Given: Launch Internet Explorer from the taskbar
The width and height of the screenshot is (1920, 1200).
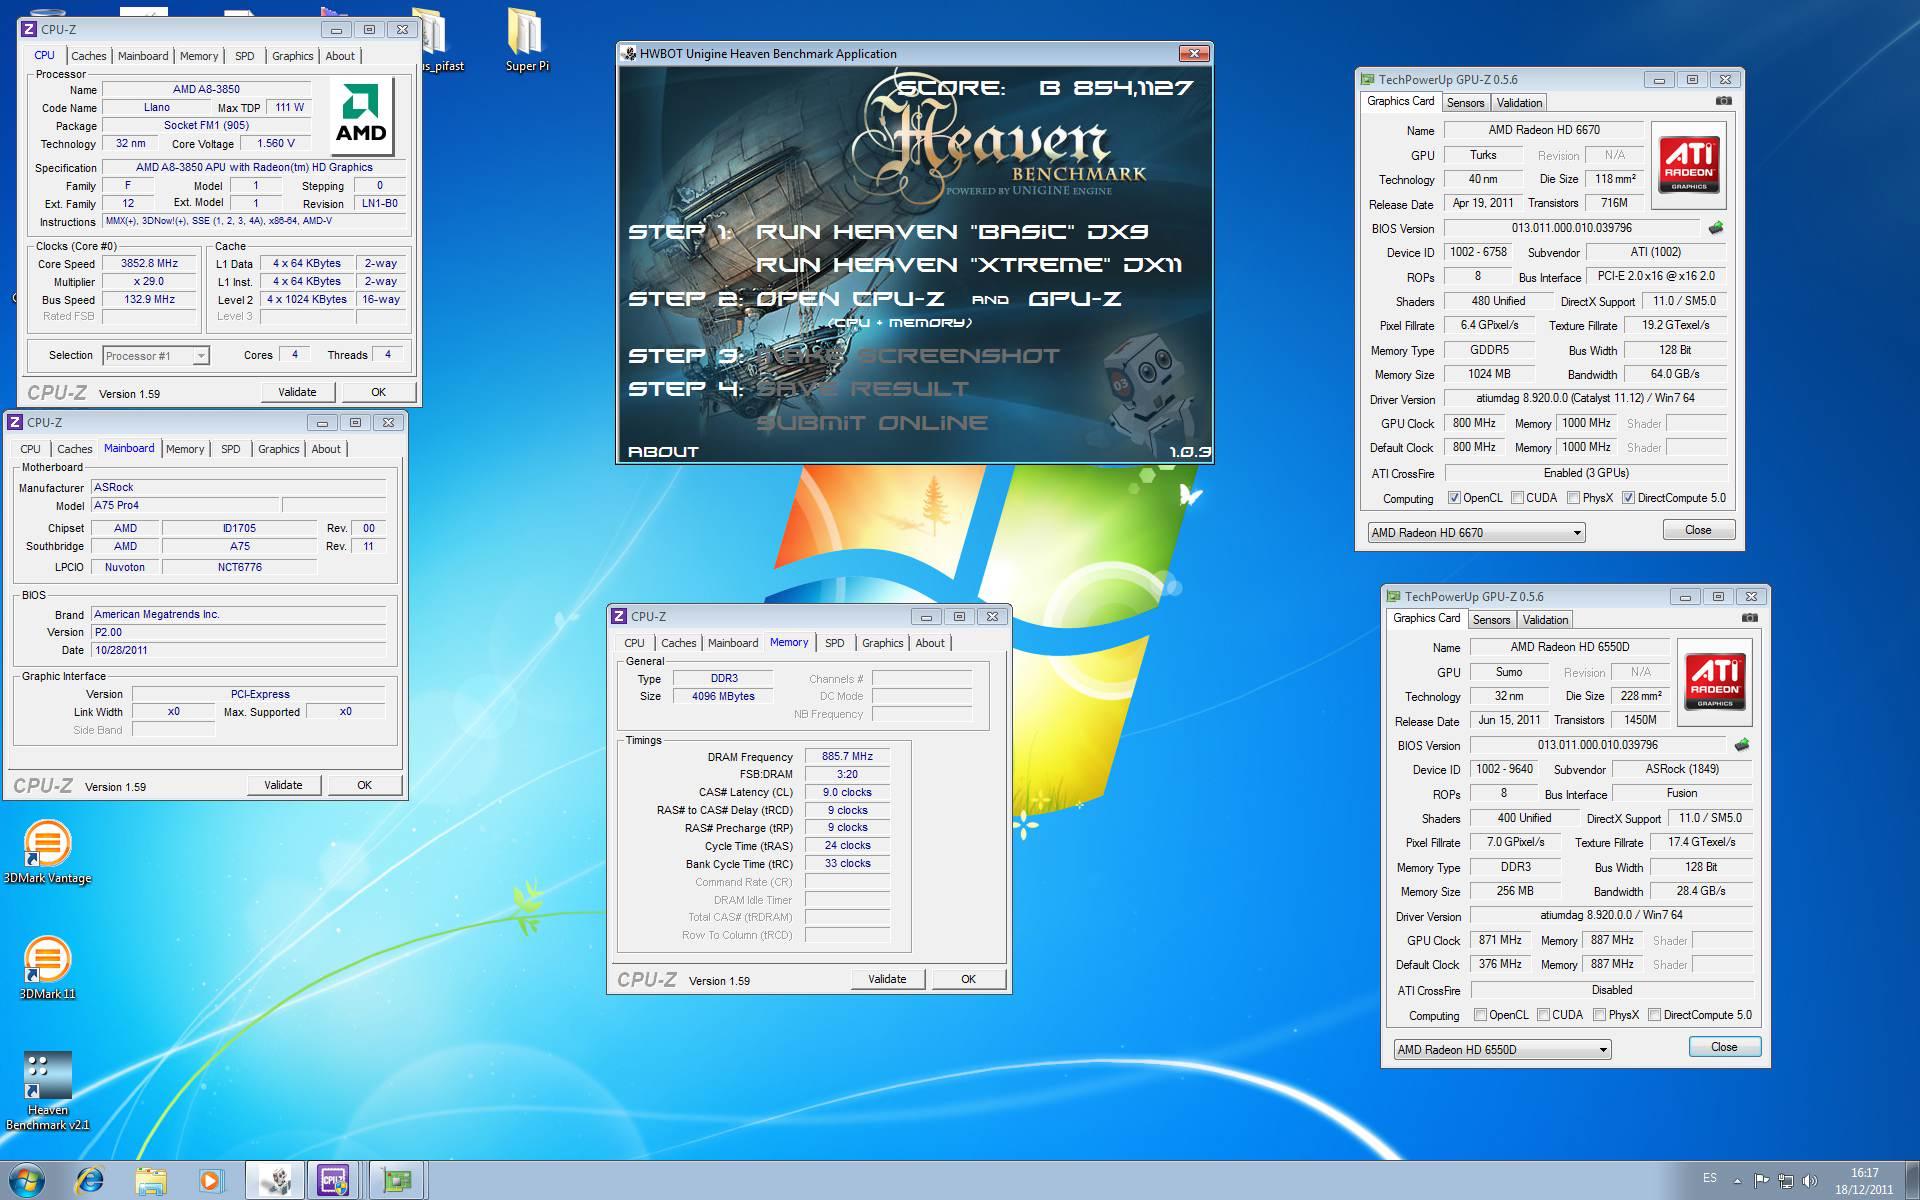Looking at the screenshot, I should 90,1181.
